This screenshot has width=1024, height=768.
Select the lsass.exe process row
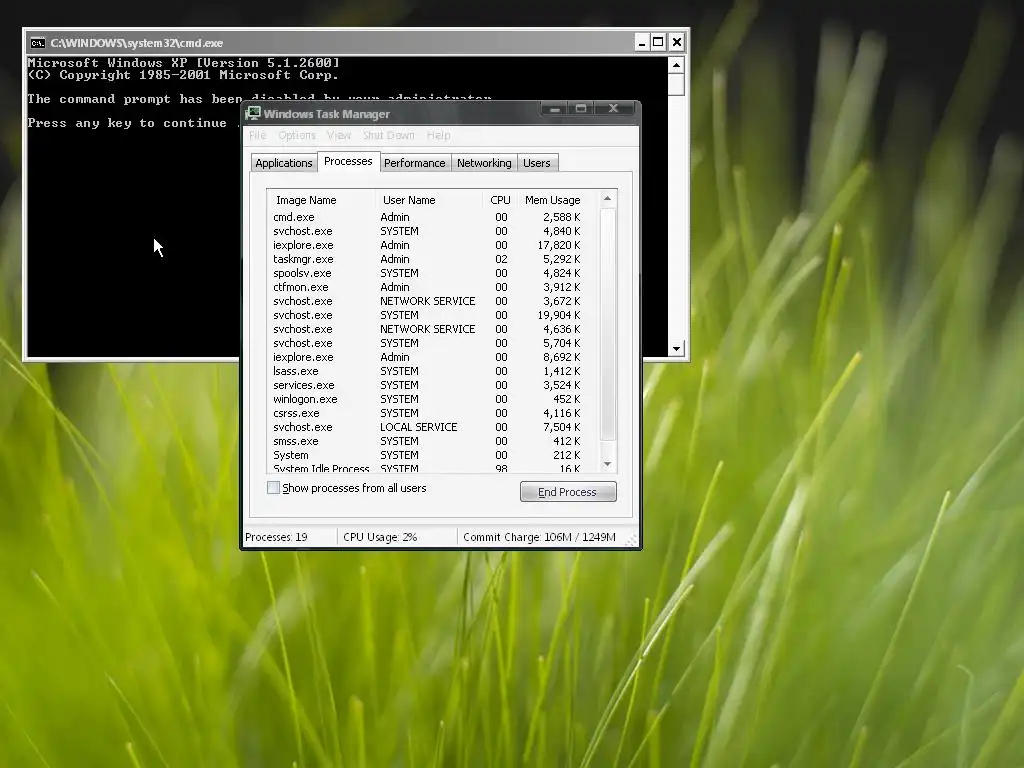coord(432,371)
